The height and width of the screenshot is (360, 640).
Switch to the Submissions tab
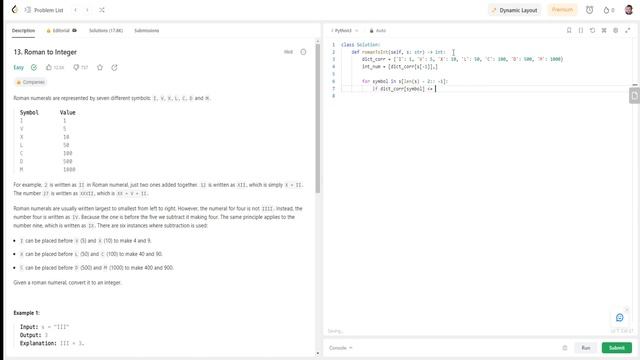pos(147,31)
